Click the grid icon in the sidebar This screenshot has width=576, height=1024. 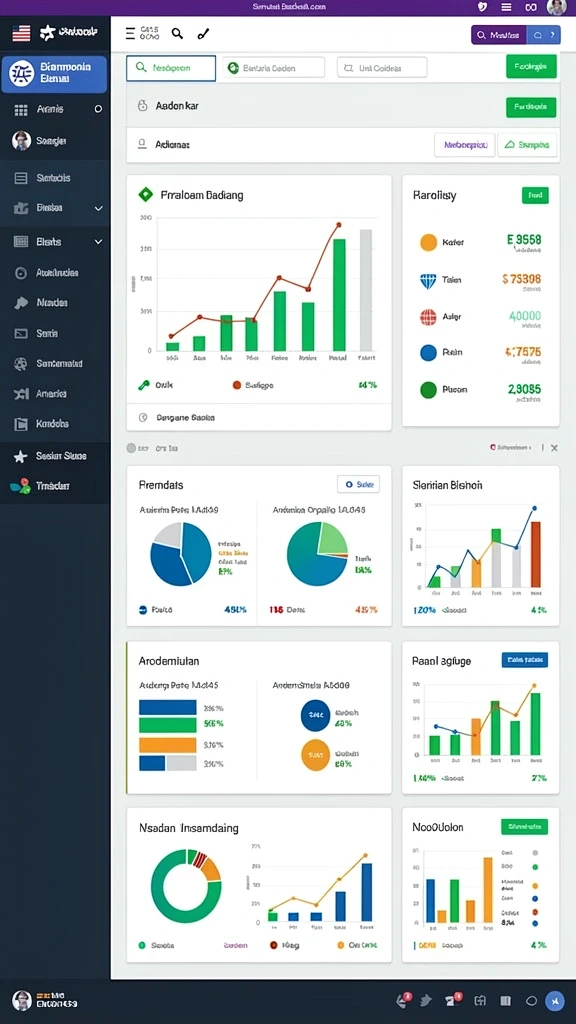[x=21, y=110]
